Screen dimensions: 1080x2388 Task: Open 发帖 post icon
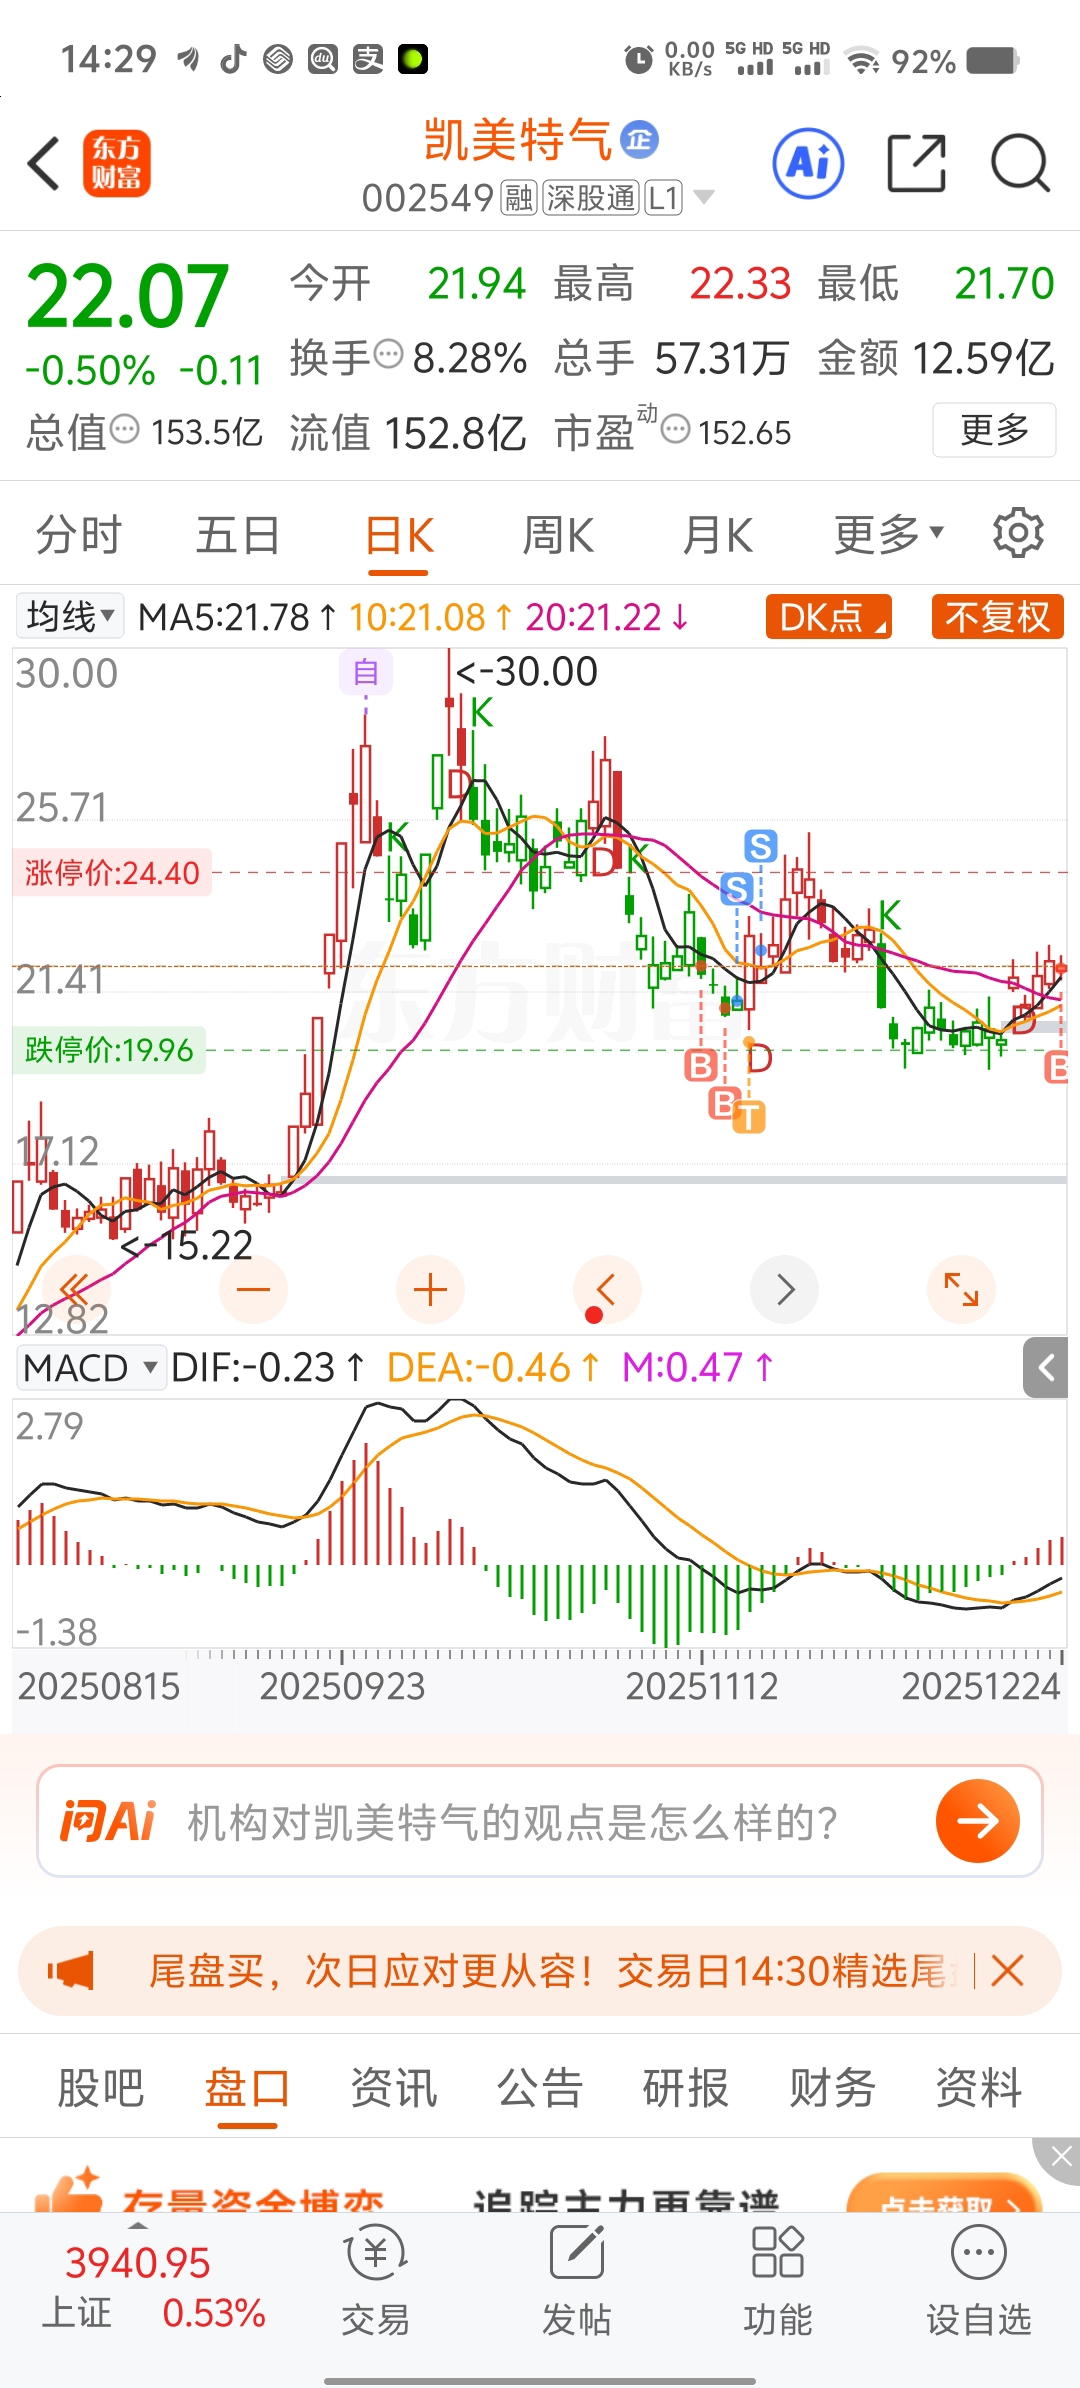point(577,2280)
